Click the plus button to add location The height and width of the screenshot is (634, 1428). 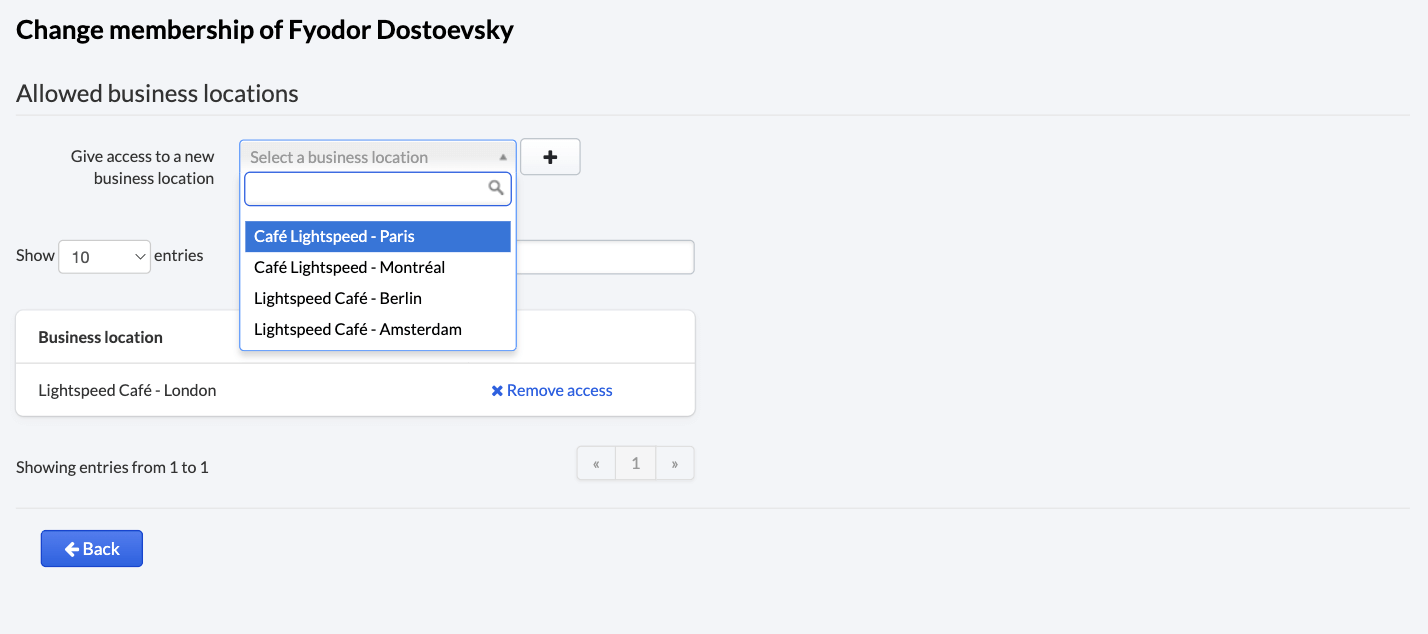coord(550,157)
